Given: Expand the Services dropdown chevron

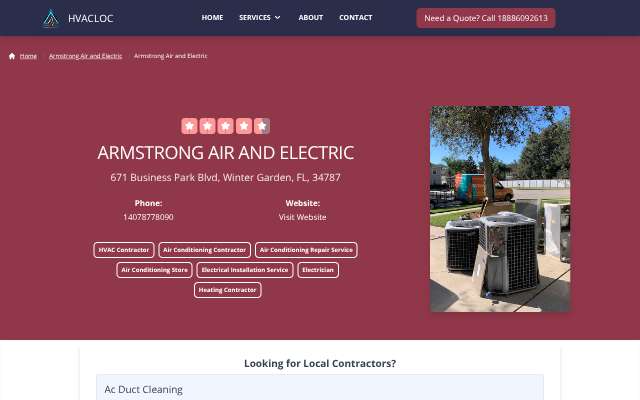Looking at the screenshot, I should pos(278,18).
